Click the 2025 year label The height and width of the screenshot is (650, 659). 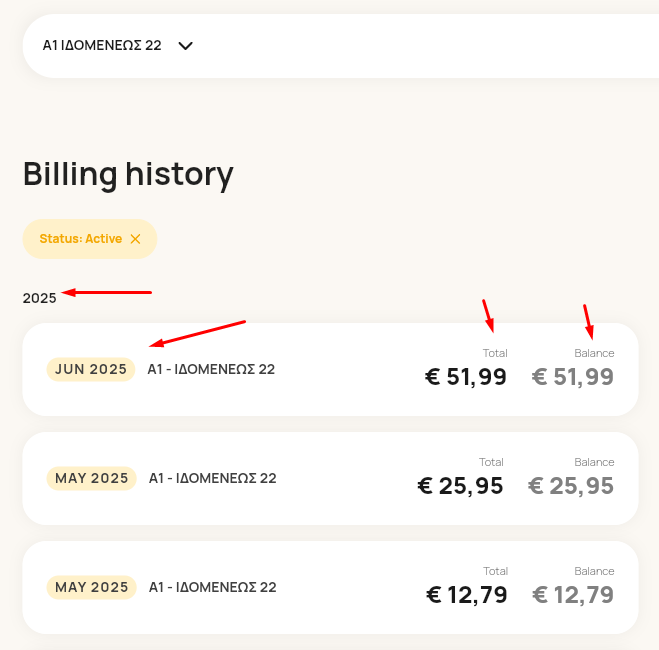(x=40, y=298)
